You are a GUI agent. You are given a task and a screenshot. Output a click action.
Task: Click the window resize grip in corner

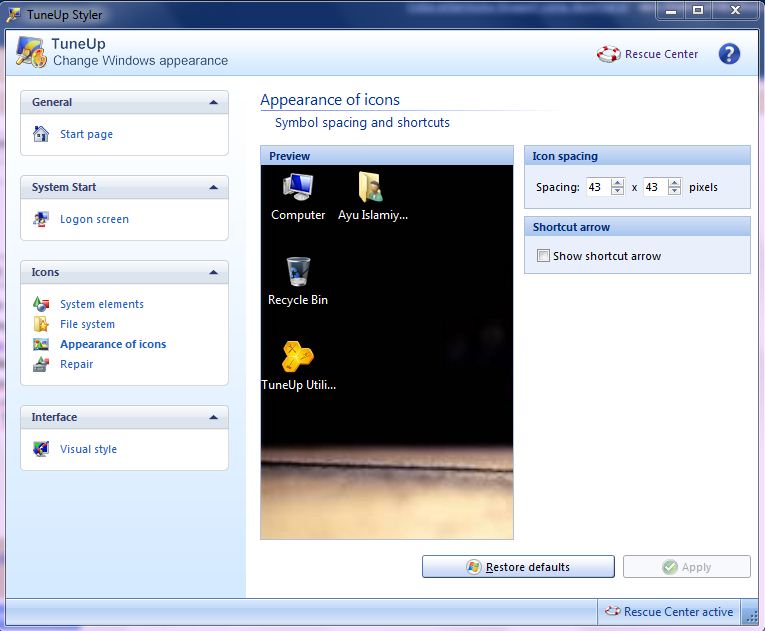751,616
